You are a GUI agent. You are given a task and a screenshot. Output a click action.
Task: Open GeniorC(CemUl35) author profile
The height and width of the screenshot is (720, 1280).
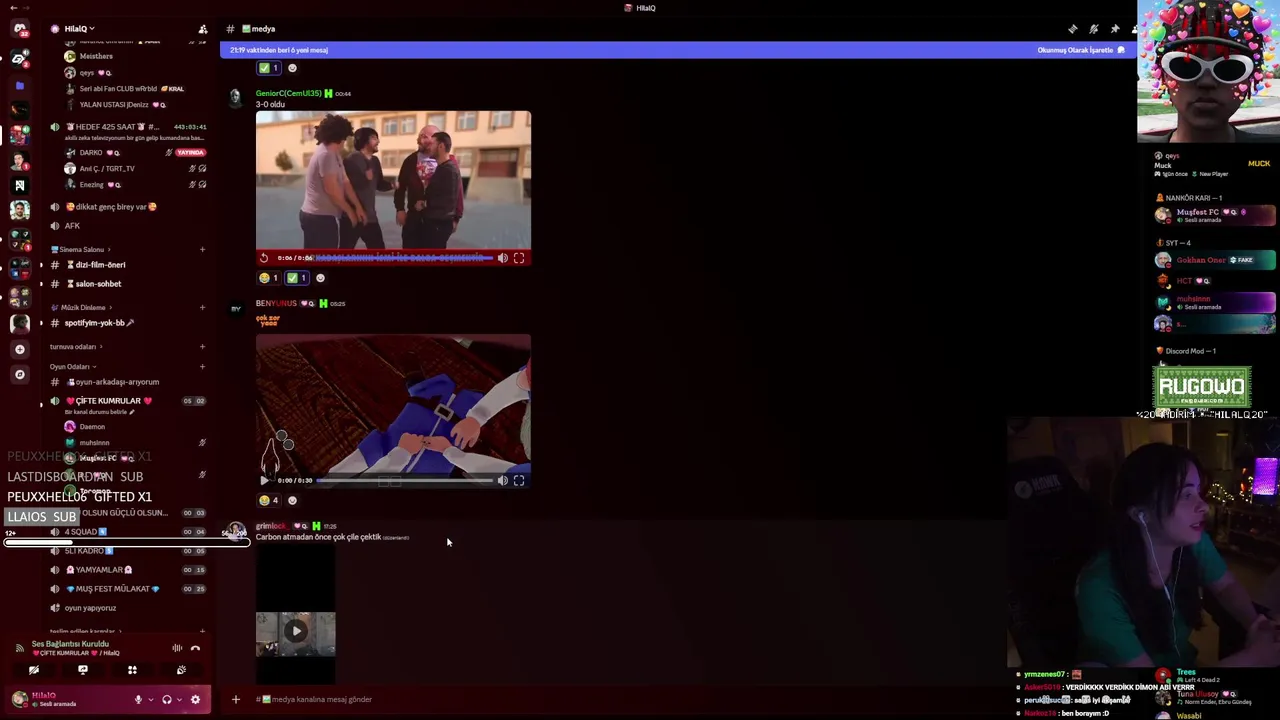click(x=288, y=93)
